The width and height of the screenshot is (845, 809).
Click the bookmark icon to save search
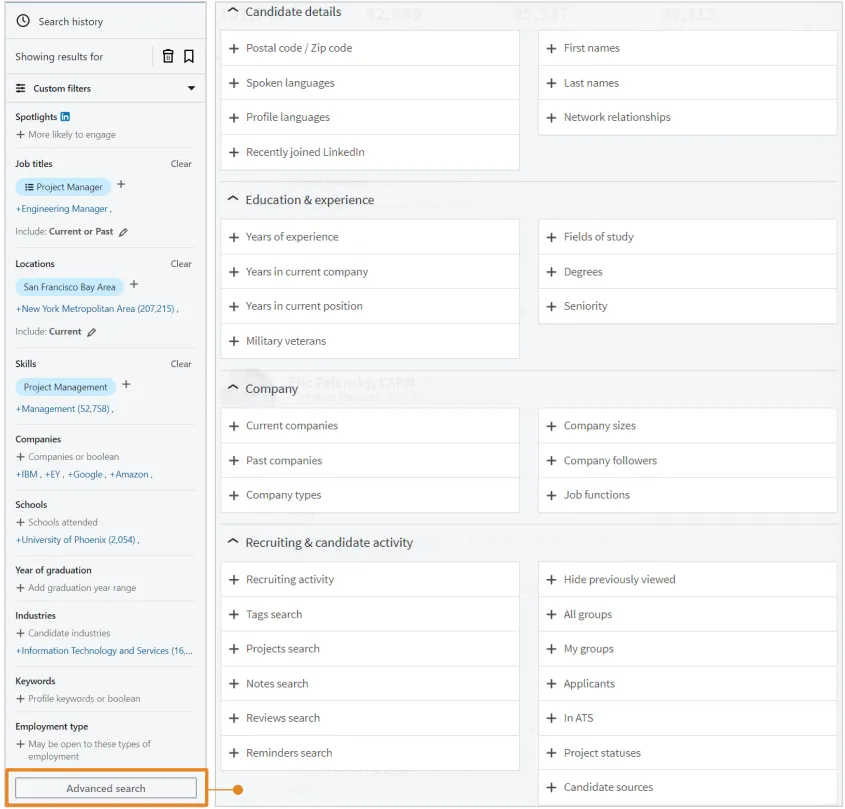point(189,57)
